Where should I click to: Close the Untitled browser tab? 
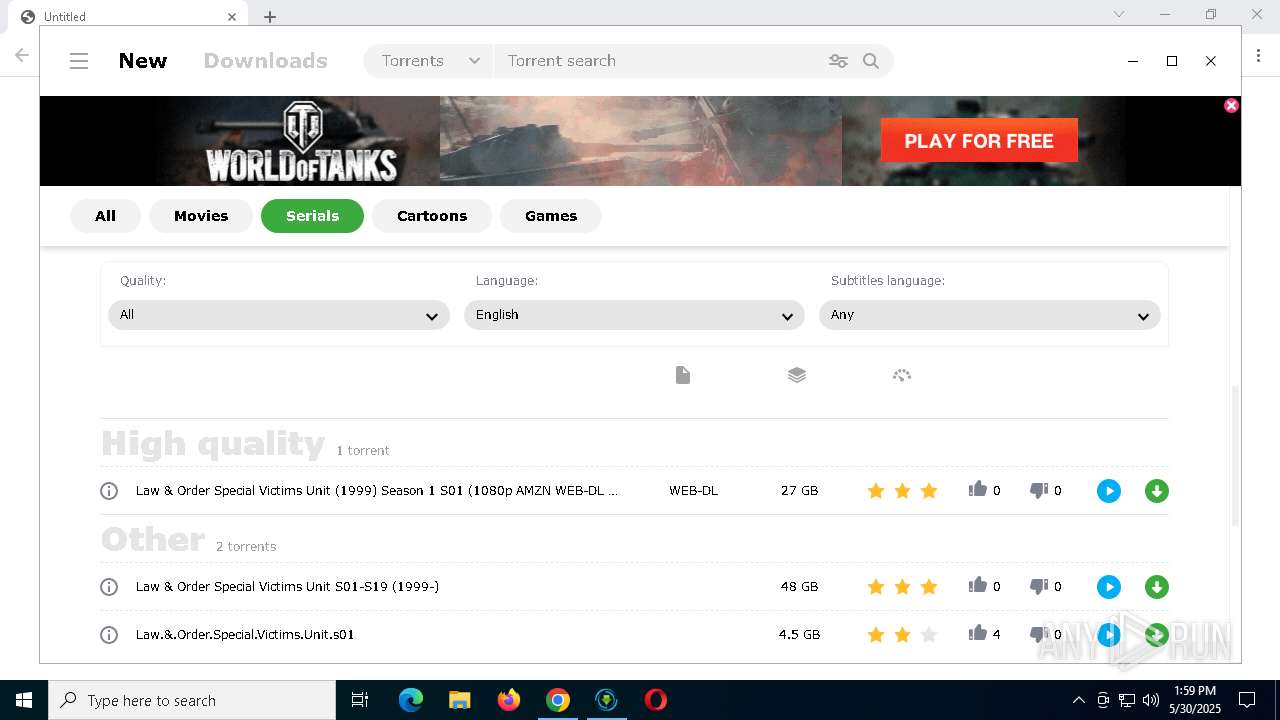[x=232, y=16]
